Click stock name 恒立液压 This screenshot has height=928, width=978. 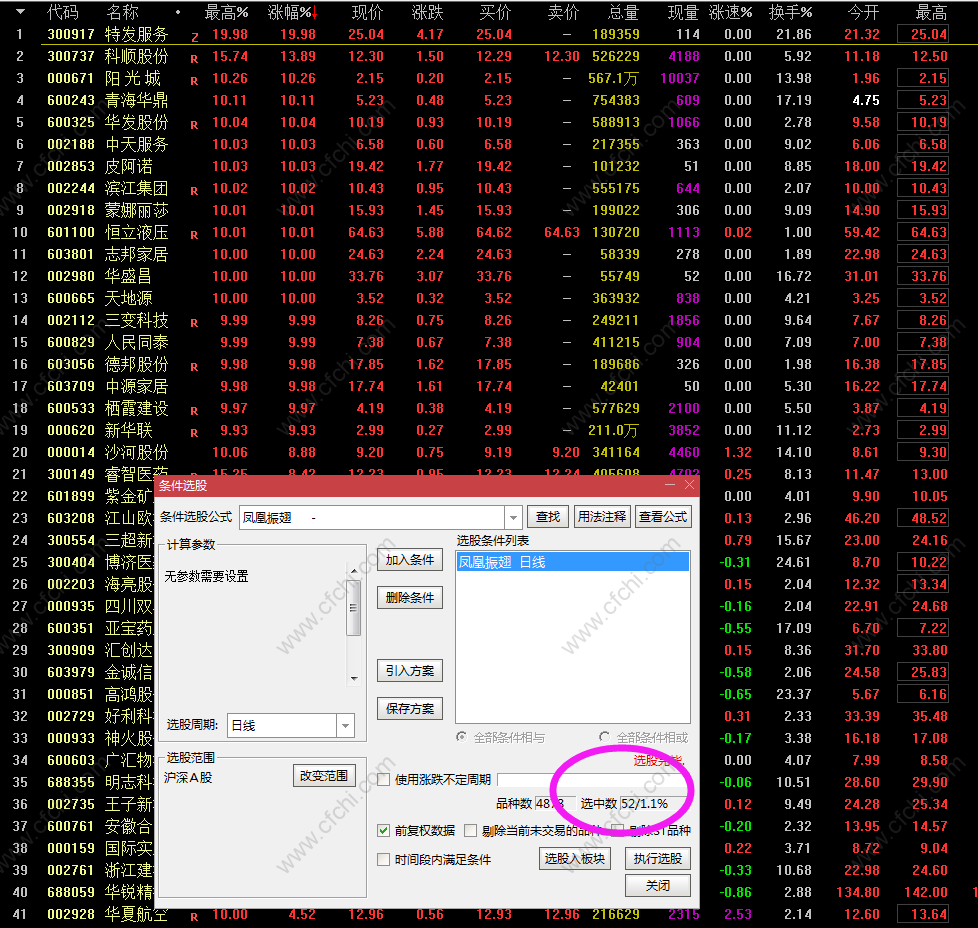pos(137,233)
